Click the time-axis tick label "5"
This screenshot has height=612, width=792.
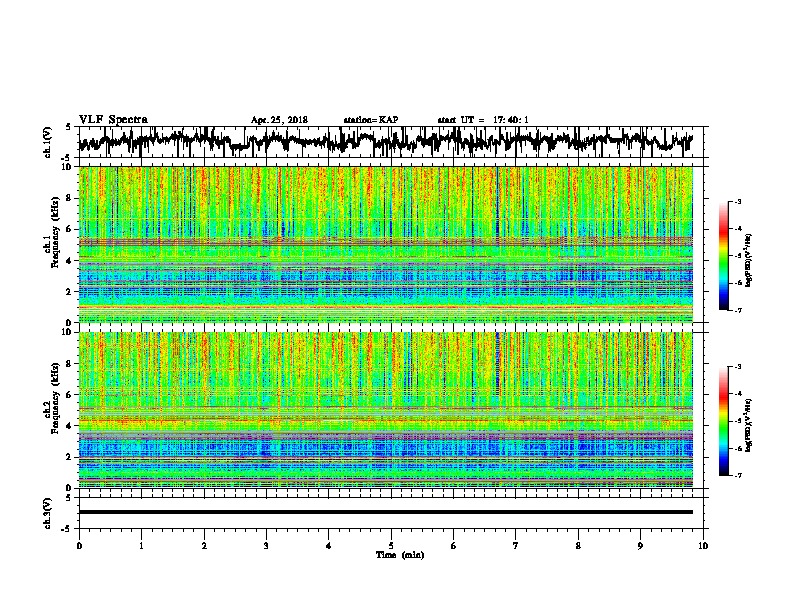391,546
